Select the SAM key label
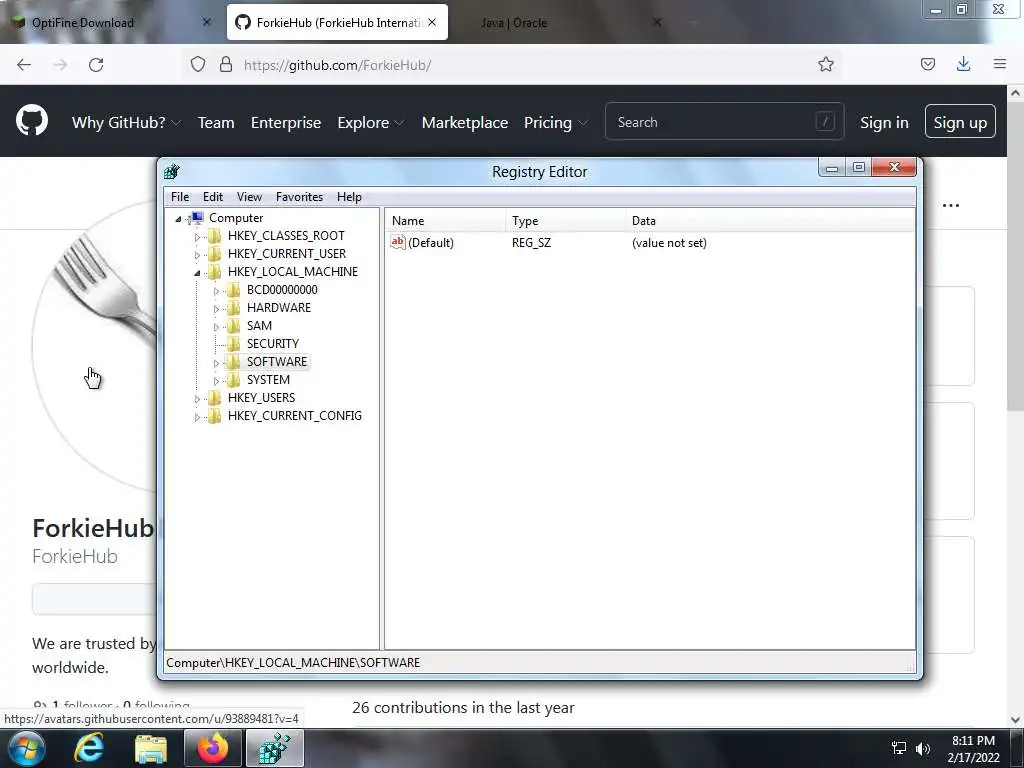The width and height of the screenshot is (1024, 768). [259, 325]
